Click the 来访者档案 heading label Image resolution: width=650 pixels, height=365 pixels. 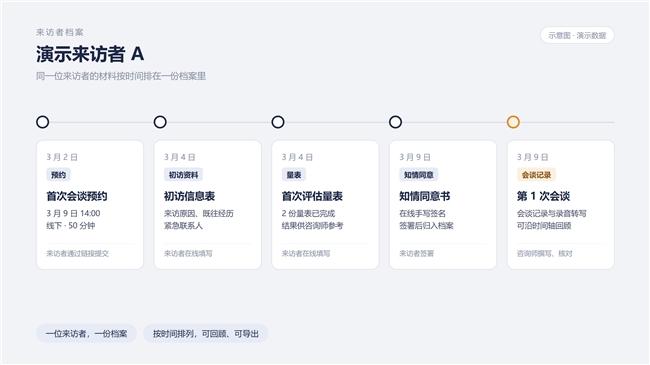pyautogui.click(x=60, y=32)
